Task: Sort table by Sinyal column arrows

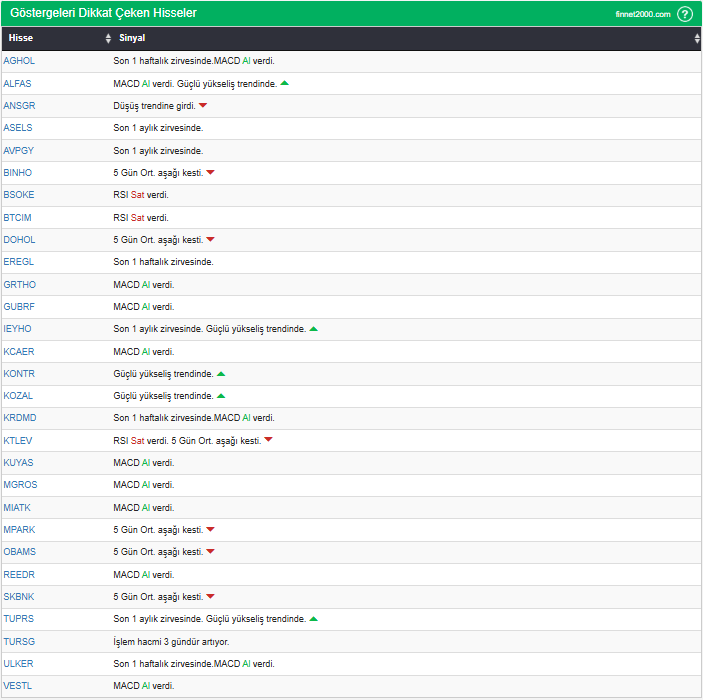Action: [697, 38]
